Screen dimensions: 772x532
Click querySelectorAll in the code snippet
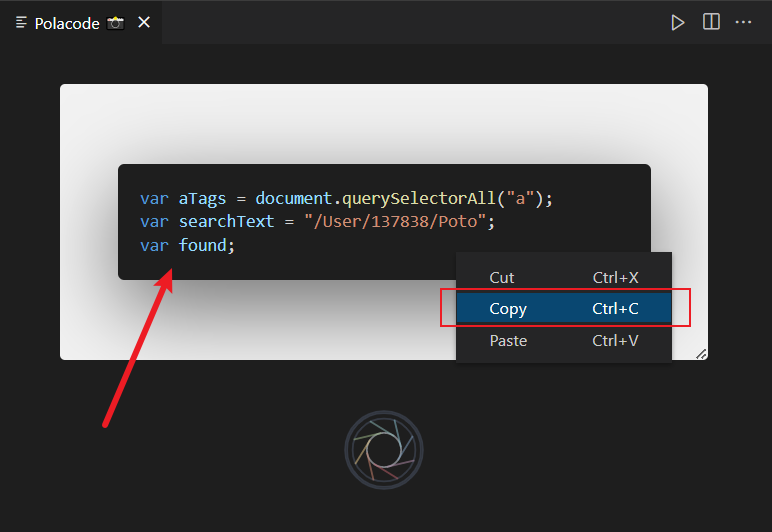coord(414,198)
